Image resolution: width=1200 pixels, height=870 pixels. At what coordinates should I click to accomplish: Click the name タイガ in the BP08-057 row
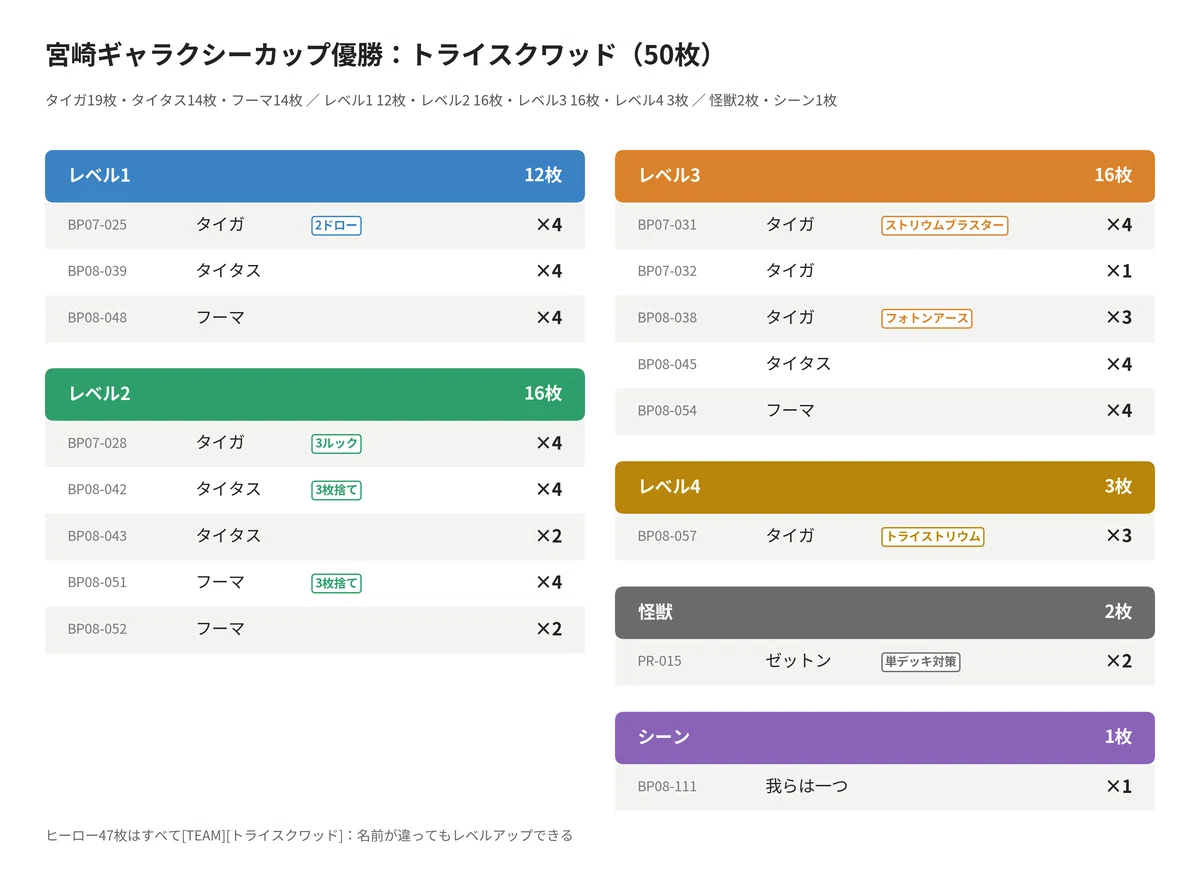click(790, 536)
